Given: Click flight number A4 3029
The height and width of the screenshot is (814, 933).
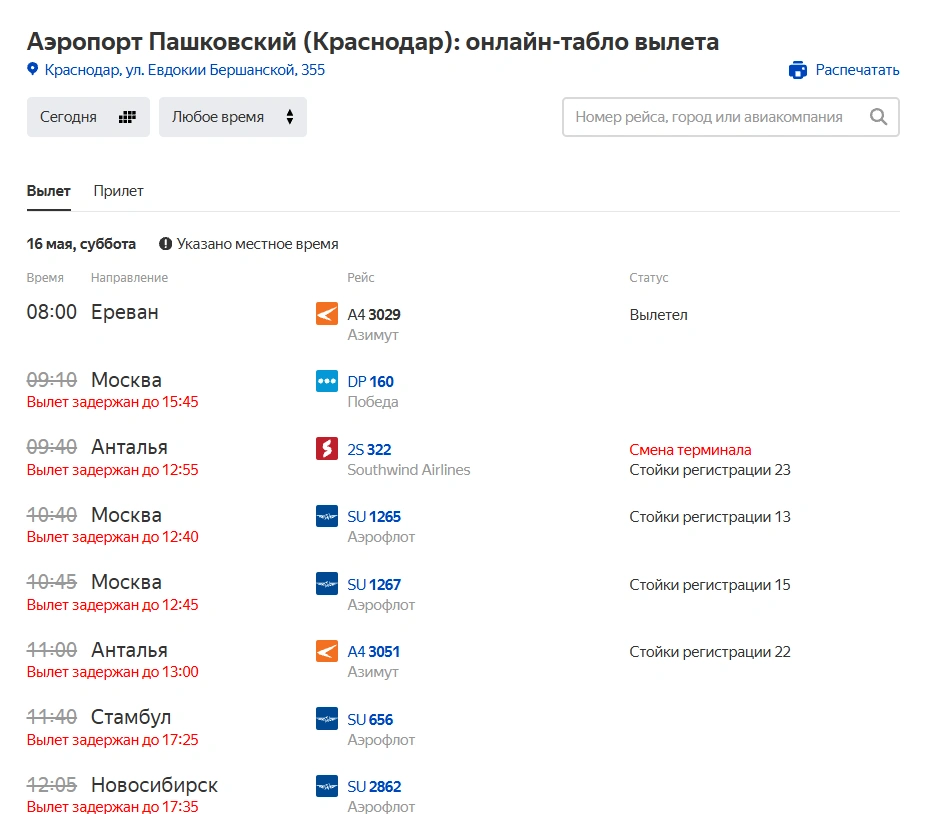Looking at the screenshot, I should tap(374, 314).
